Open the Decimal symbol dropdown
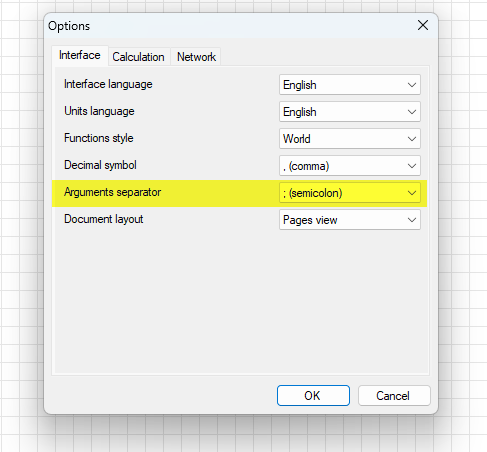Viewport: 487px width, 452px height. tap(350, 166)
